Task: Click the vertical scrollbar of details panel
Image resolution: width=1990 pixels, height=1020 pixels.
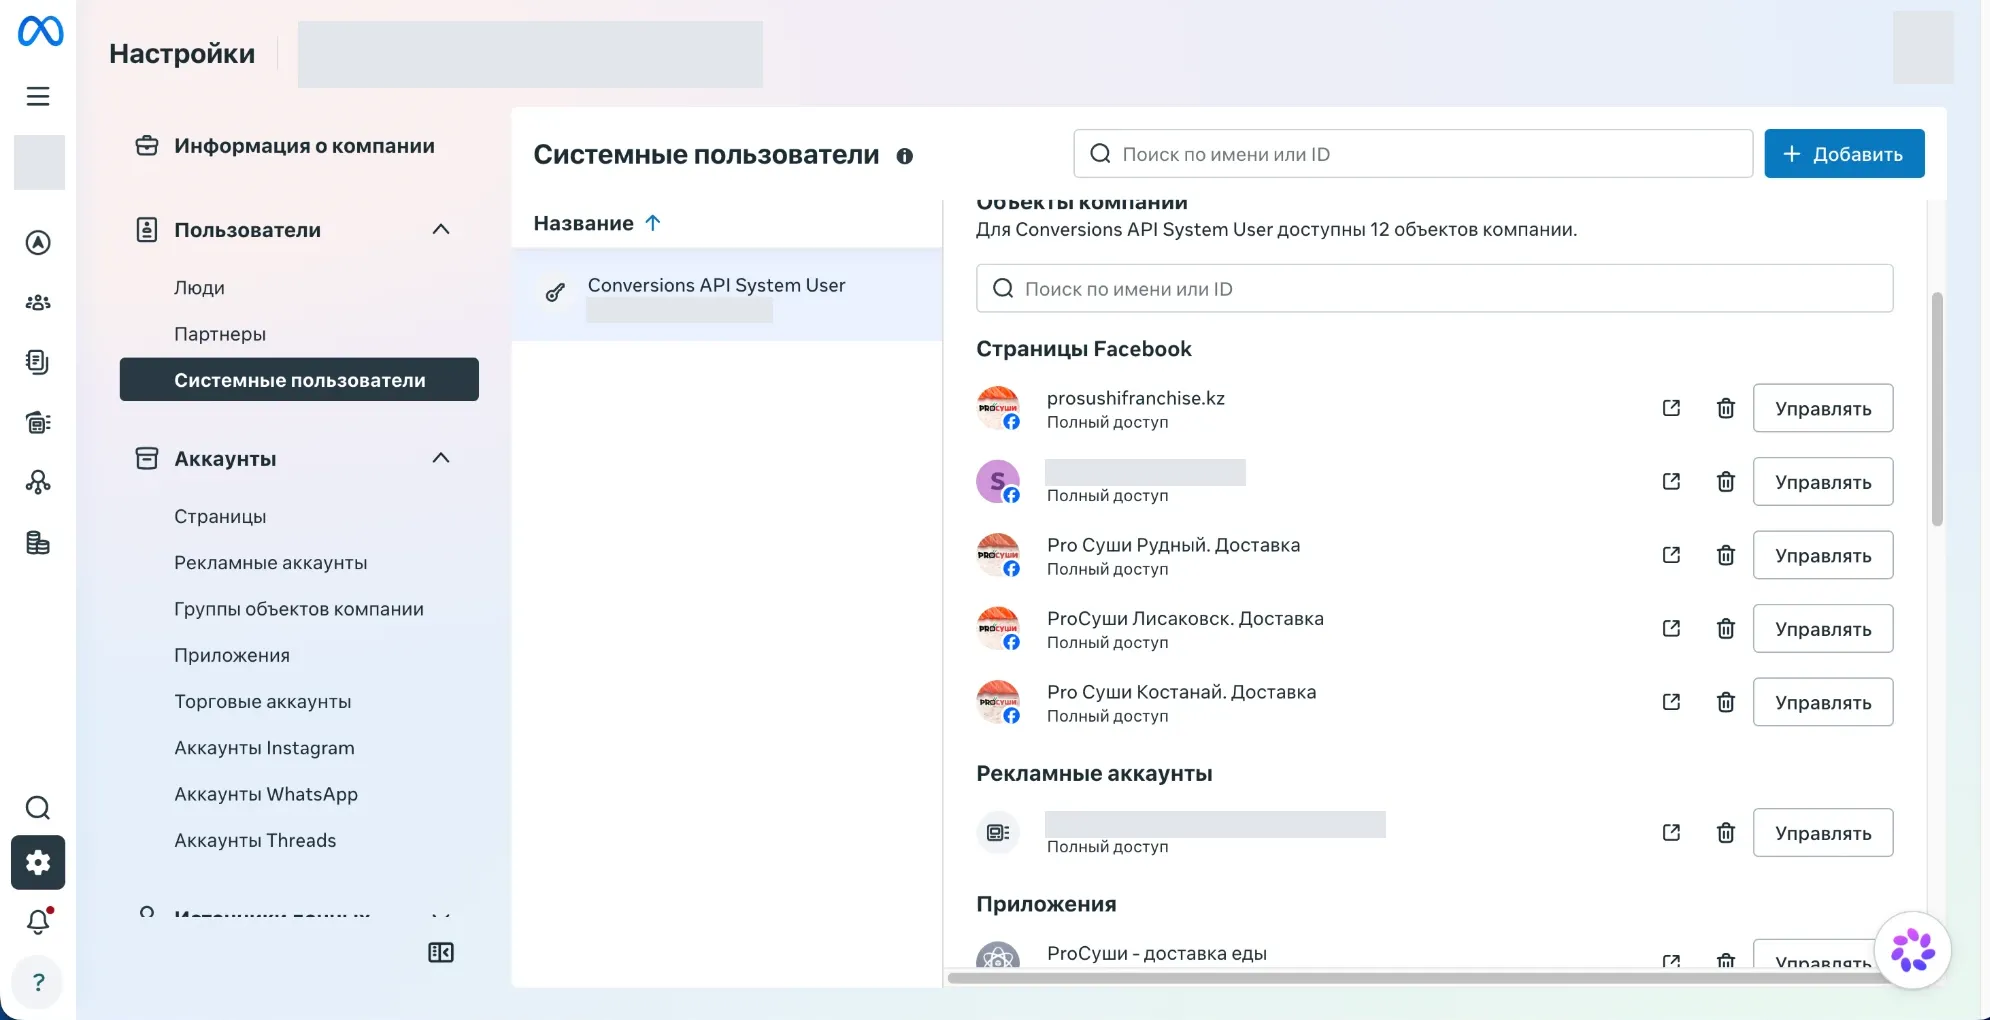Action: [x=1937, y=409]
